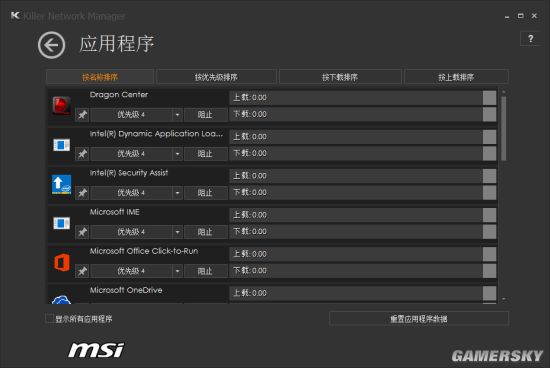Open priority dropdown for Dragon Center
Viewport: 550px width, 368px height.
(x=177, y=115)
